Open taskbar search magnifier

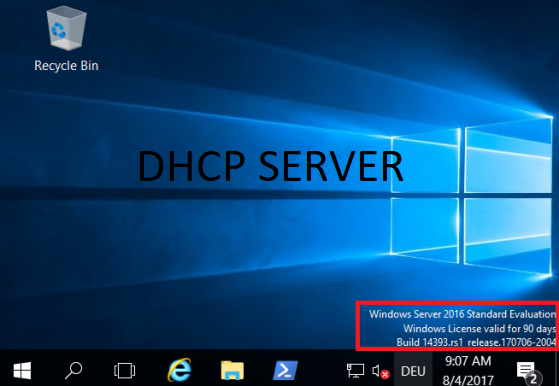click(x=73, y=371)
